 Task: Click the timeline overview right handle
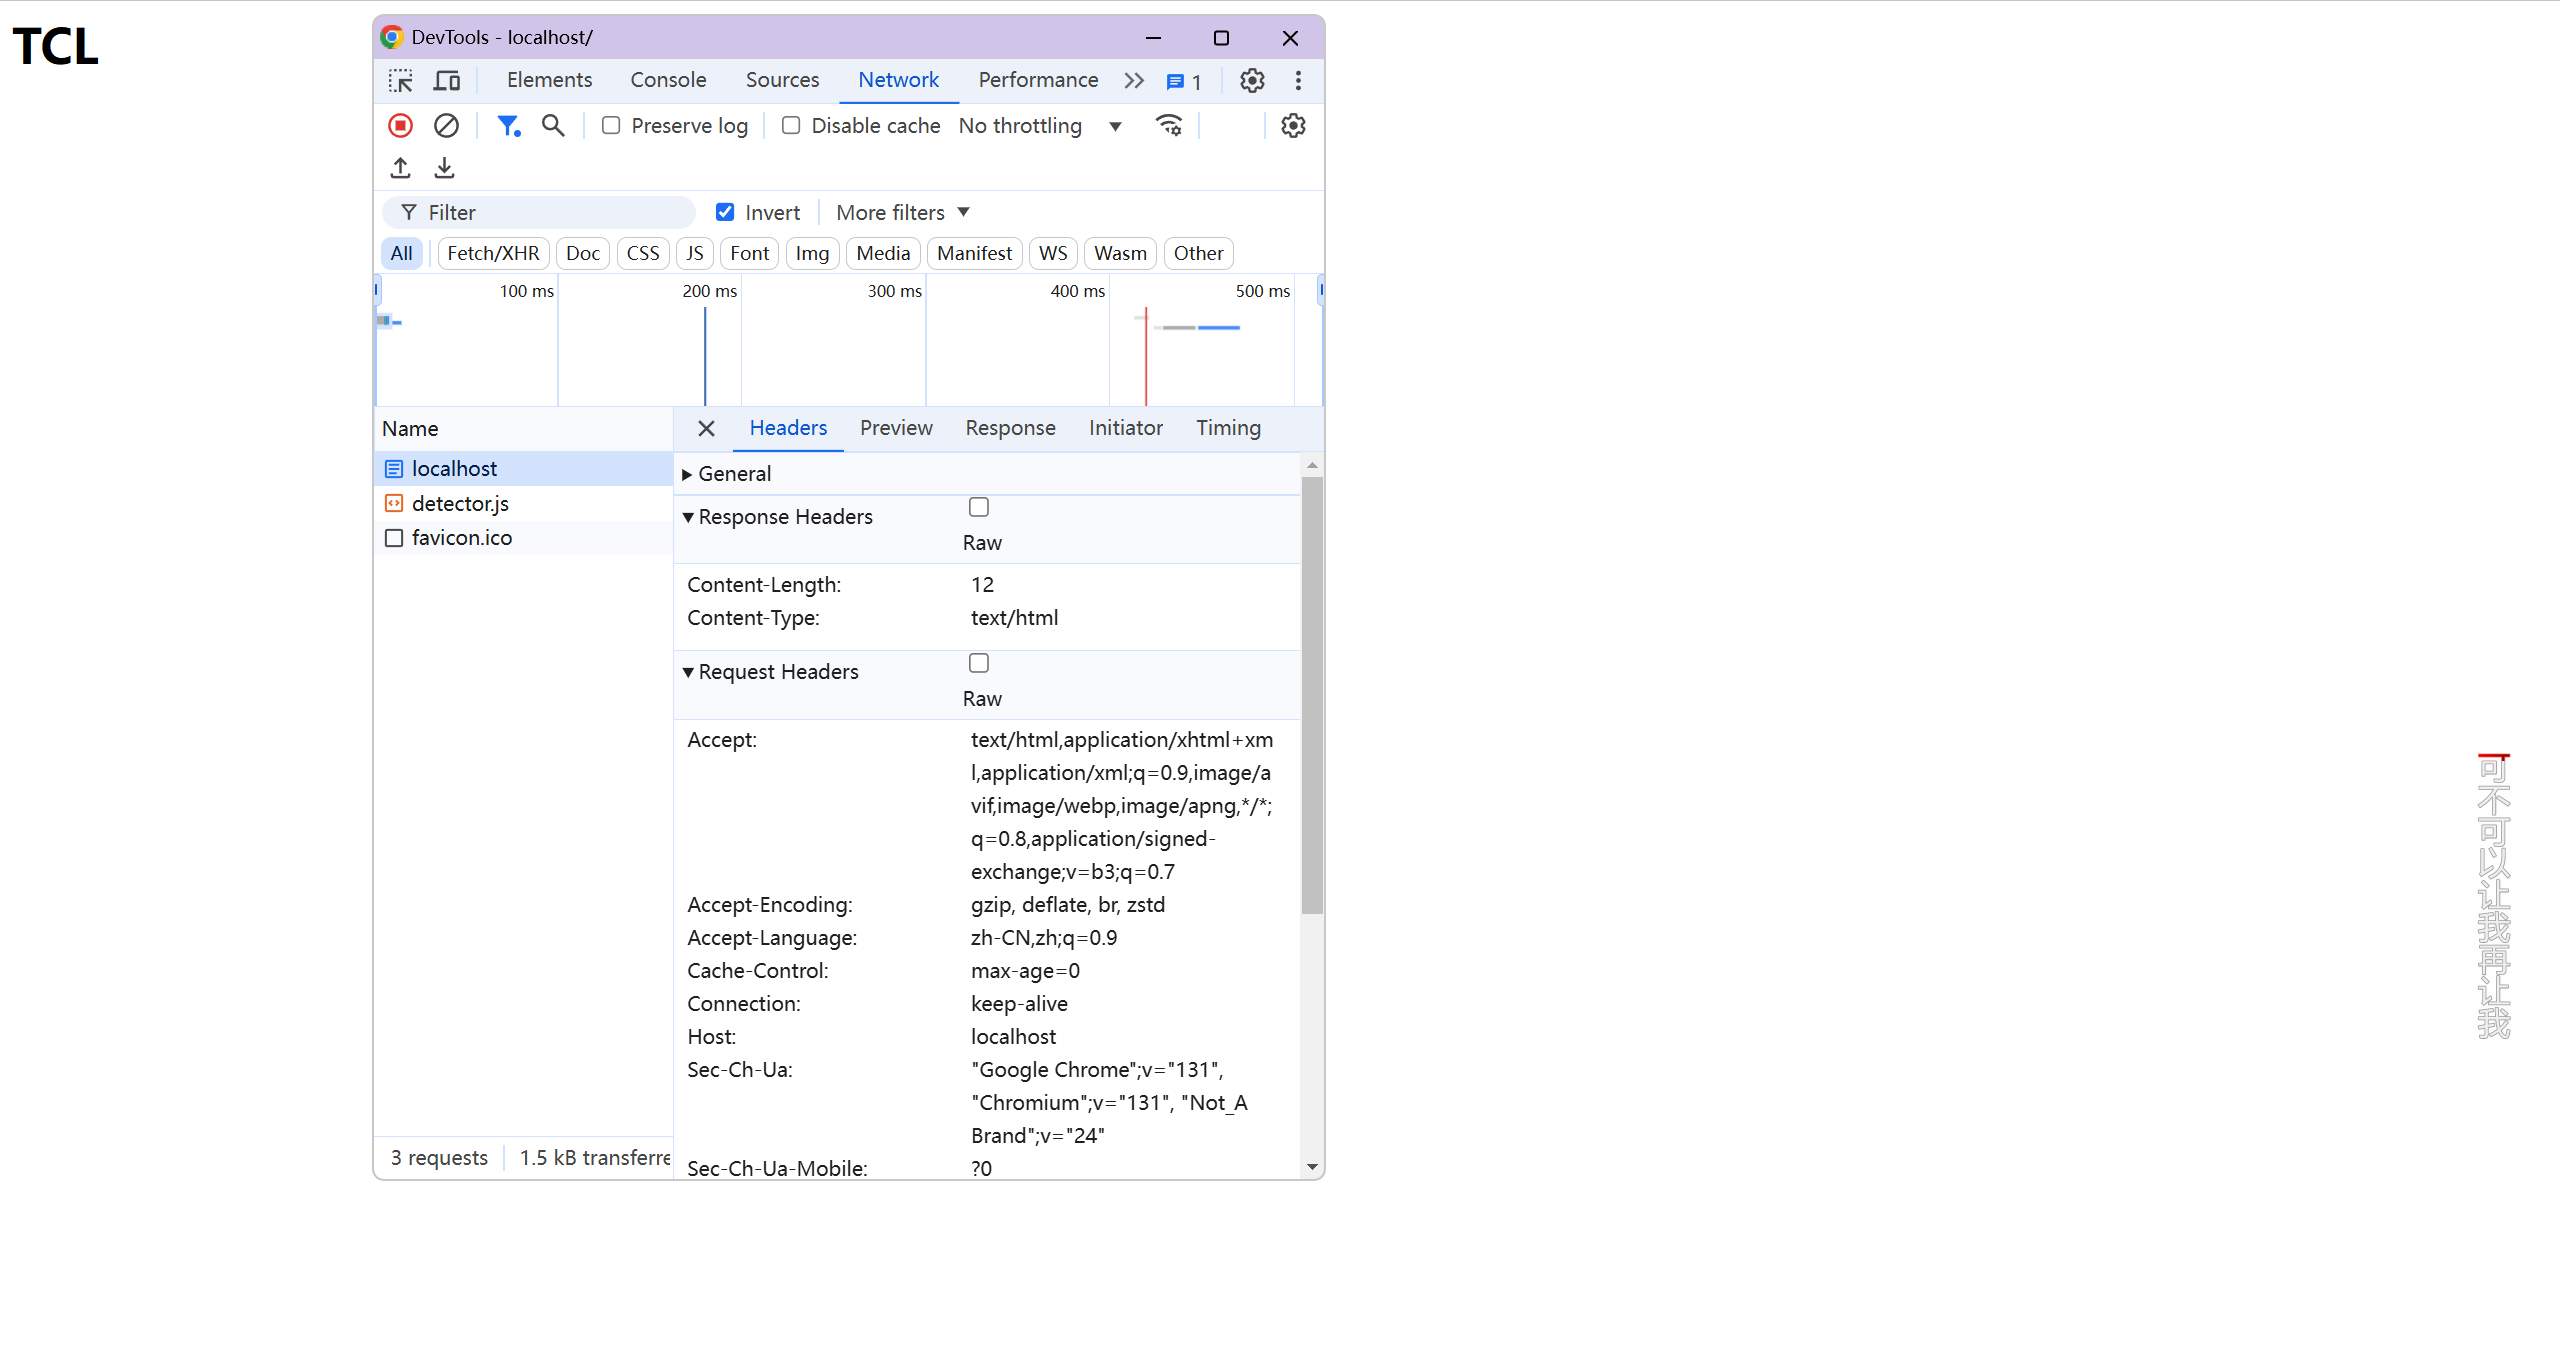point(1321,290)
